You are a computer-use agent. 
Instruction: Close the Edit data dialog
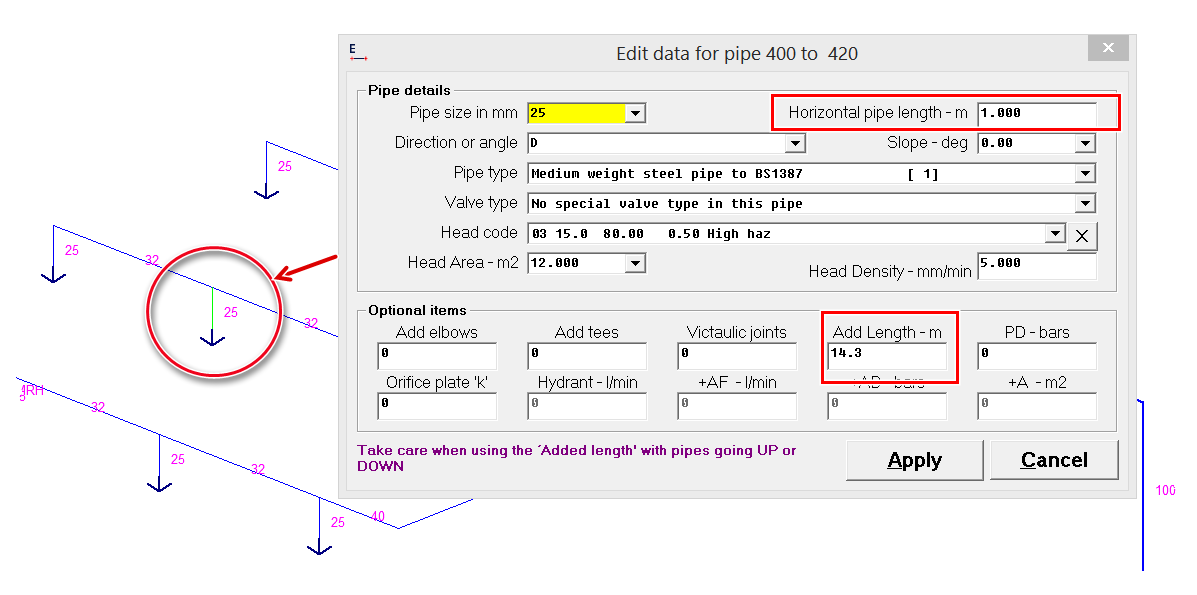click(x=1108, y=49)
